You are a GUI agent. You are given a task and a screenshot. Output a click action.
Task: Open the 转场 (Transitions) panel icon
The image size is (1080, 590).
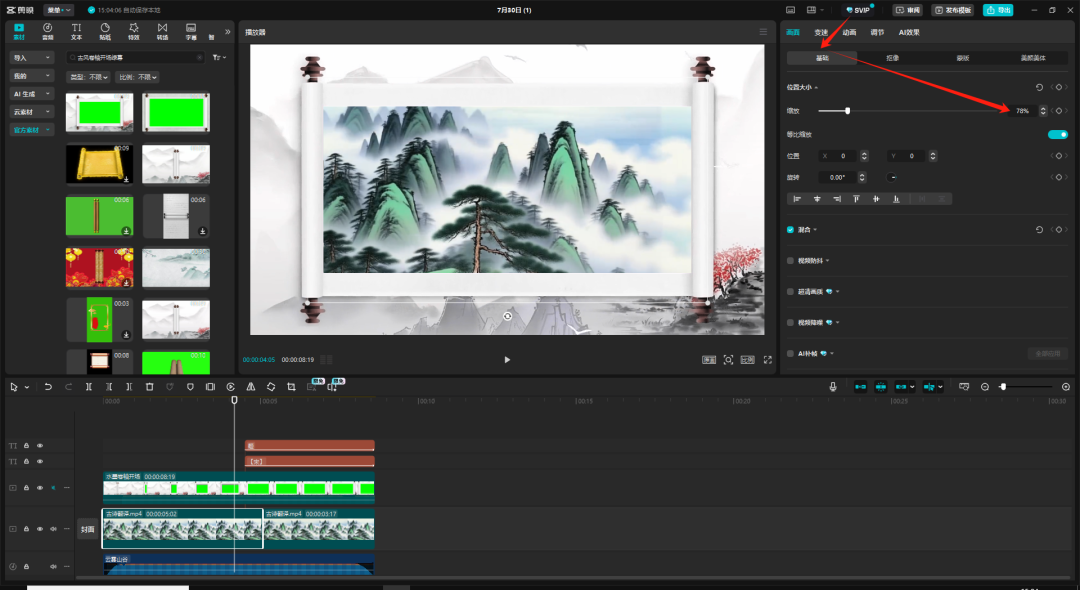(x=162, y=30)
